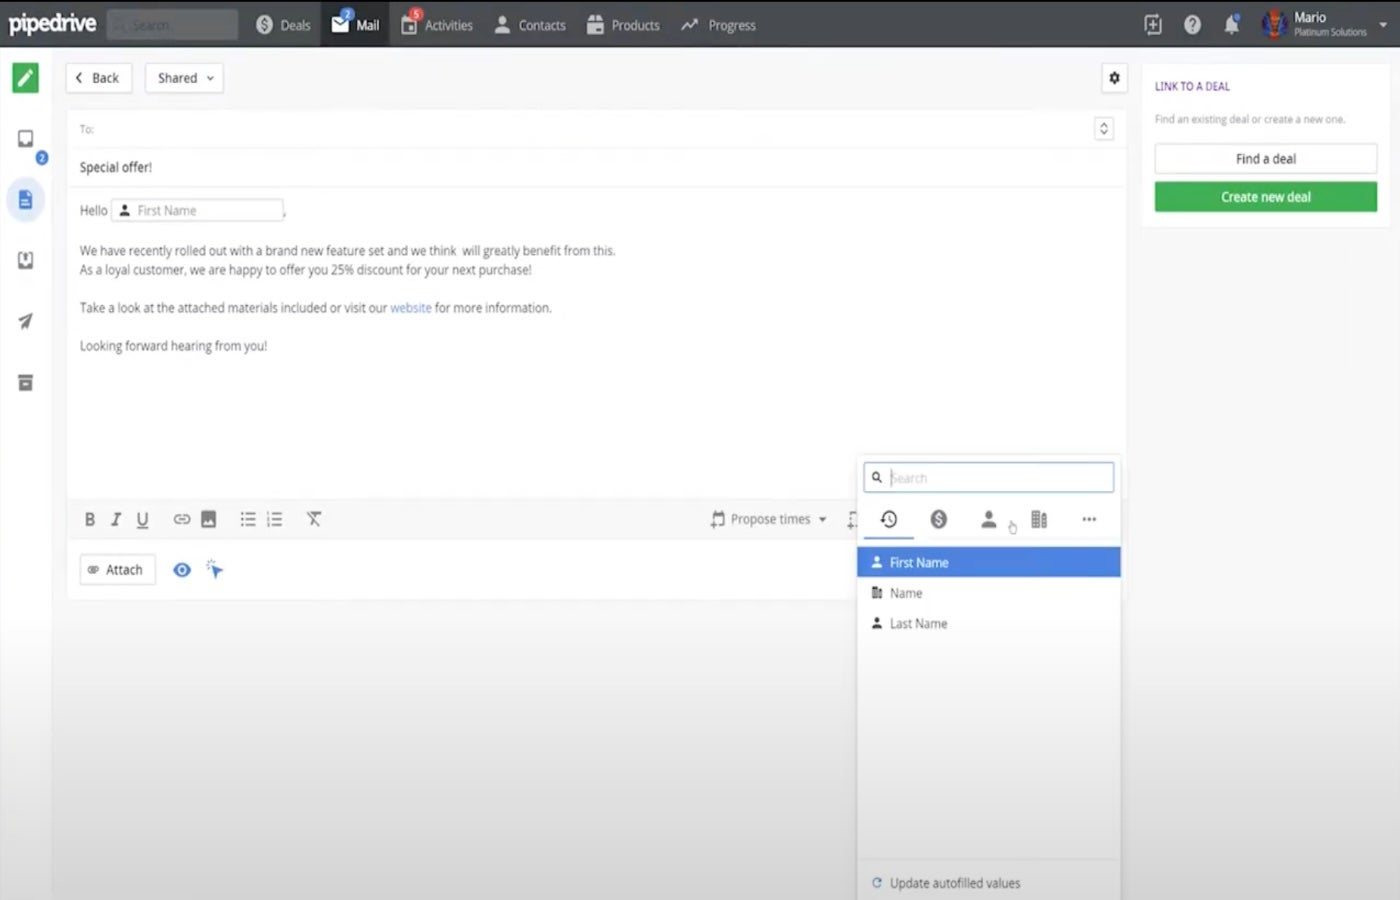Open mail settings gear icon
Viewport: 1400px width, 900px height.
(1114, 78)
